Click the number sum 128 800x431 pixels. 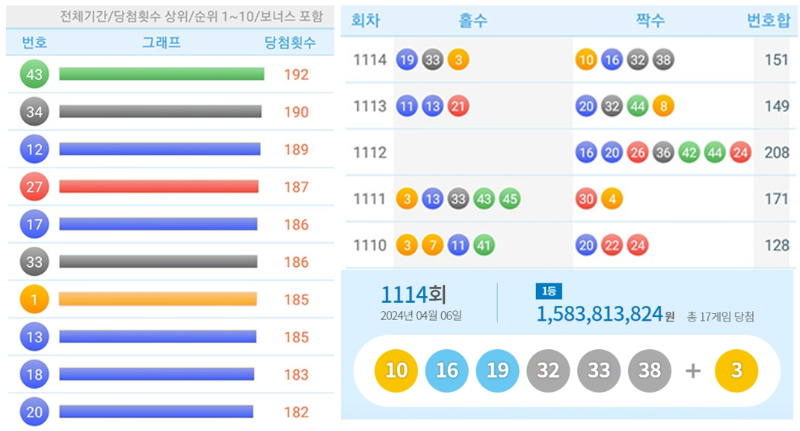tap(777, 245)
